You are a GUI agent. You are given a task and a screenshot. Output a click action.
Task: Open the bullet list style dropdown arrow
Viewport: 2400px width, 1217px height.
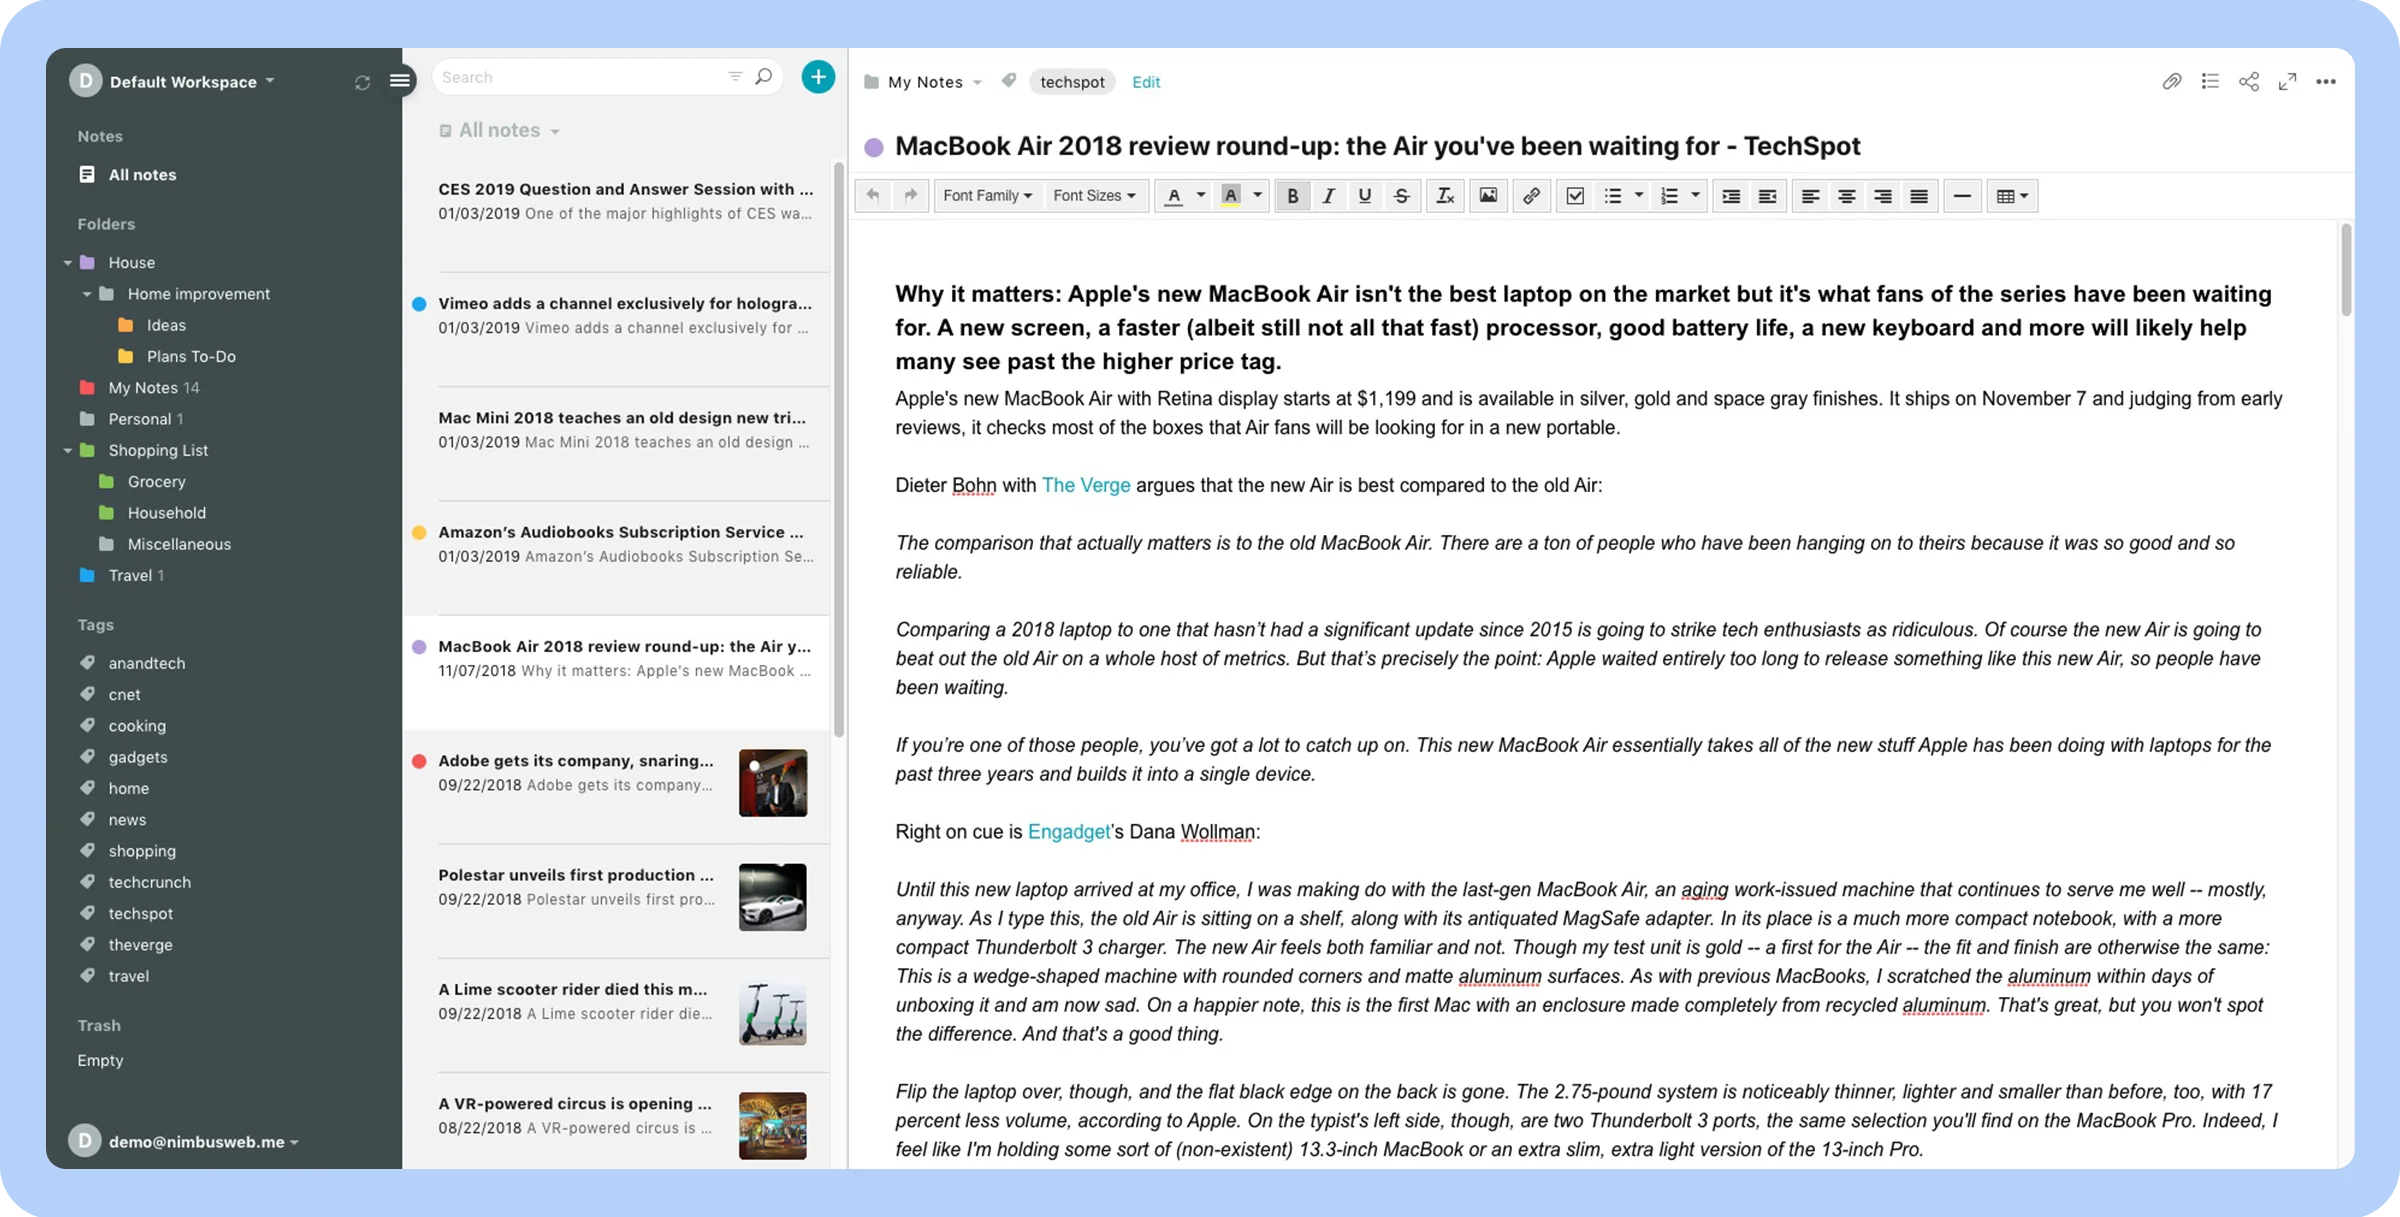1638,196
